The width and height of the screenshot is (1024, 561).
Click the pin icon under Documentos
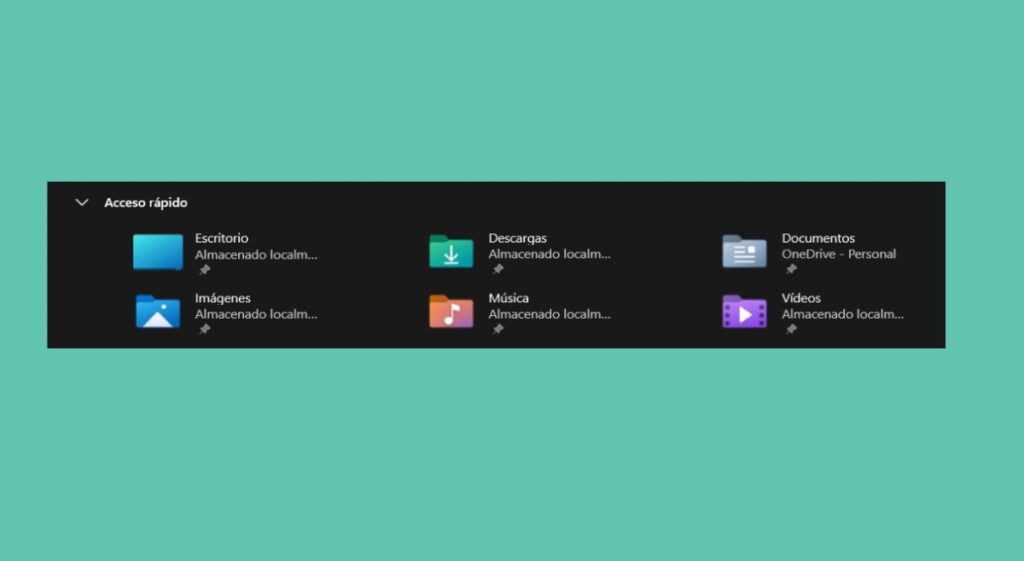[791, 270]
